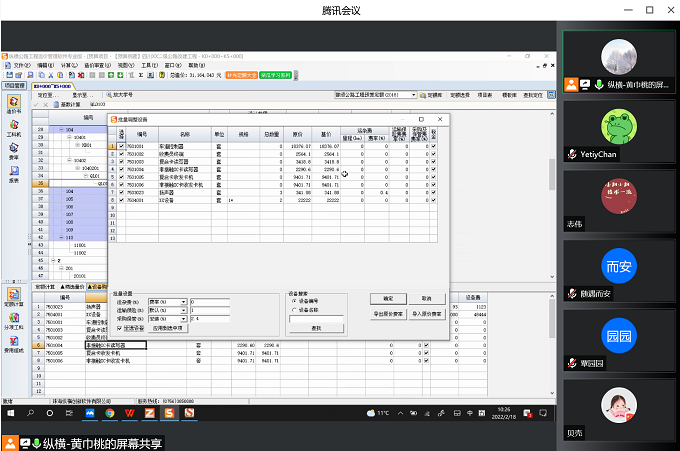This screenshot has width=680, height=451.
Task: Click the 取消 button in dialog
Action: pyautogui.click(x=427, y=299)
